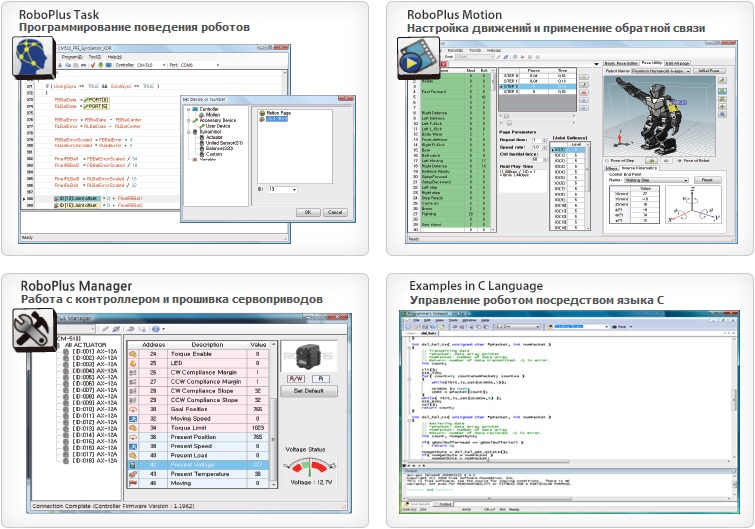Screen dimensions: 755x529
Task: Click the red checkmark icon in Task toolbar
Action: (93, 65)
